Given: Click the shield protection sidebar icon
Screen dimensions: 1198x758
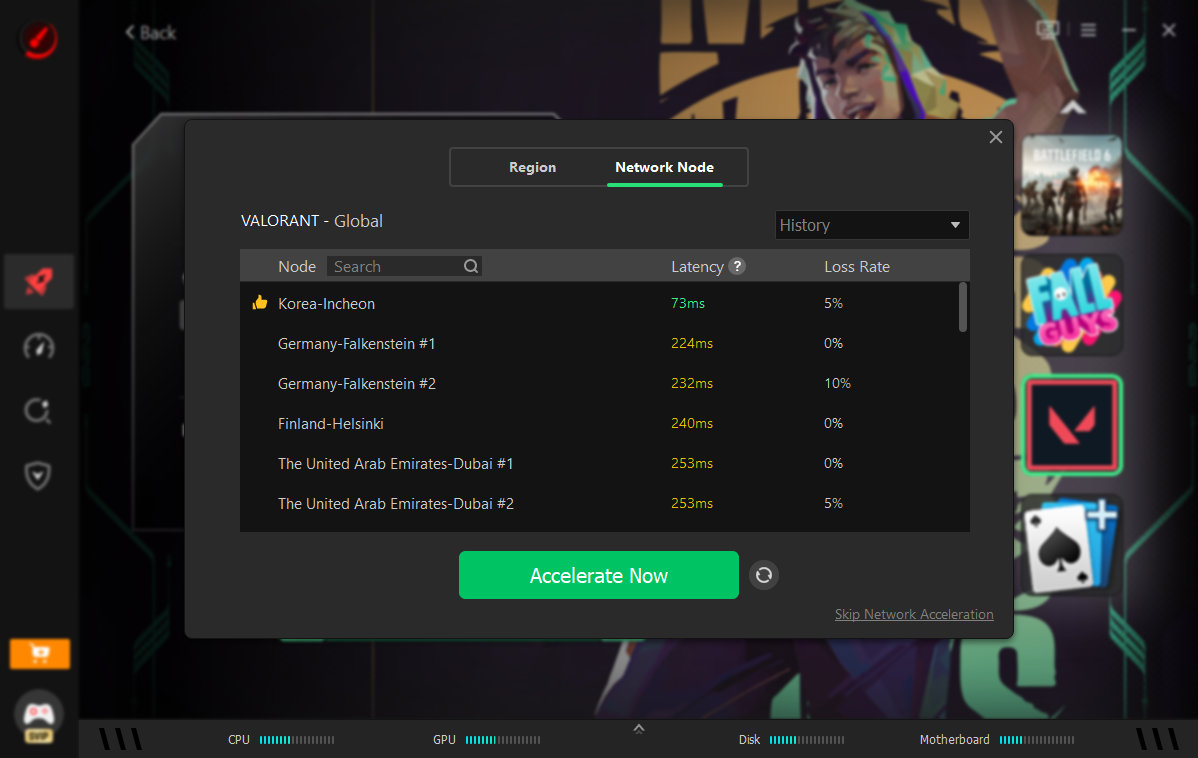Looking at the screenshot, I should (x=38, y=475).
